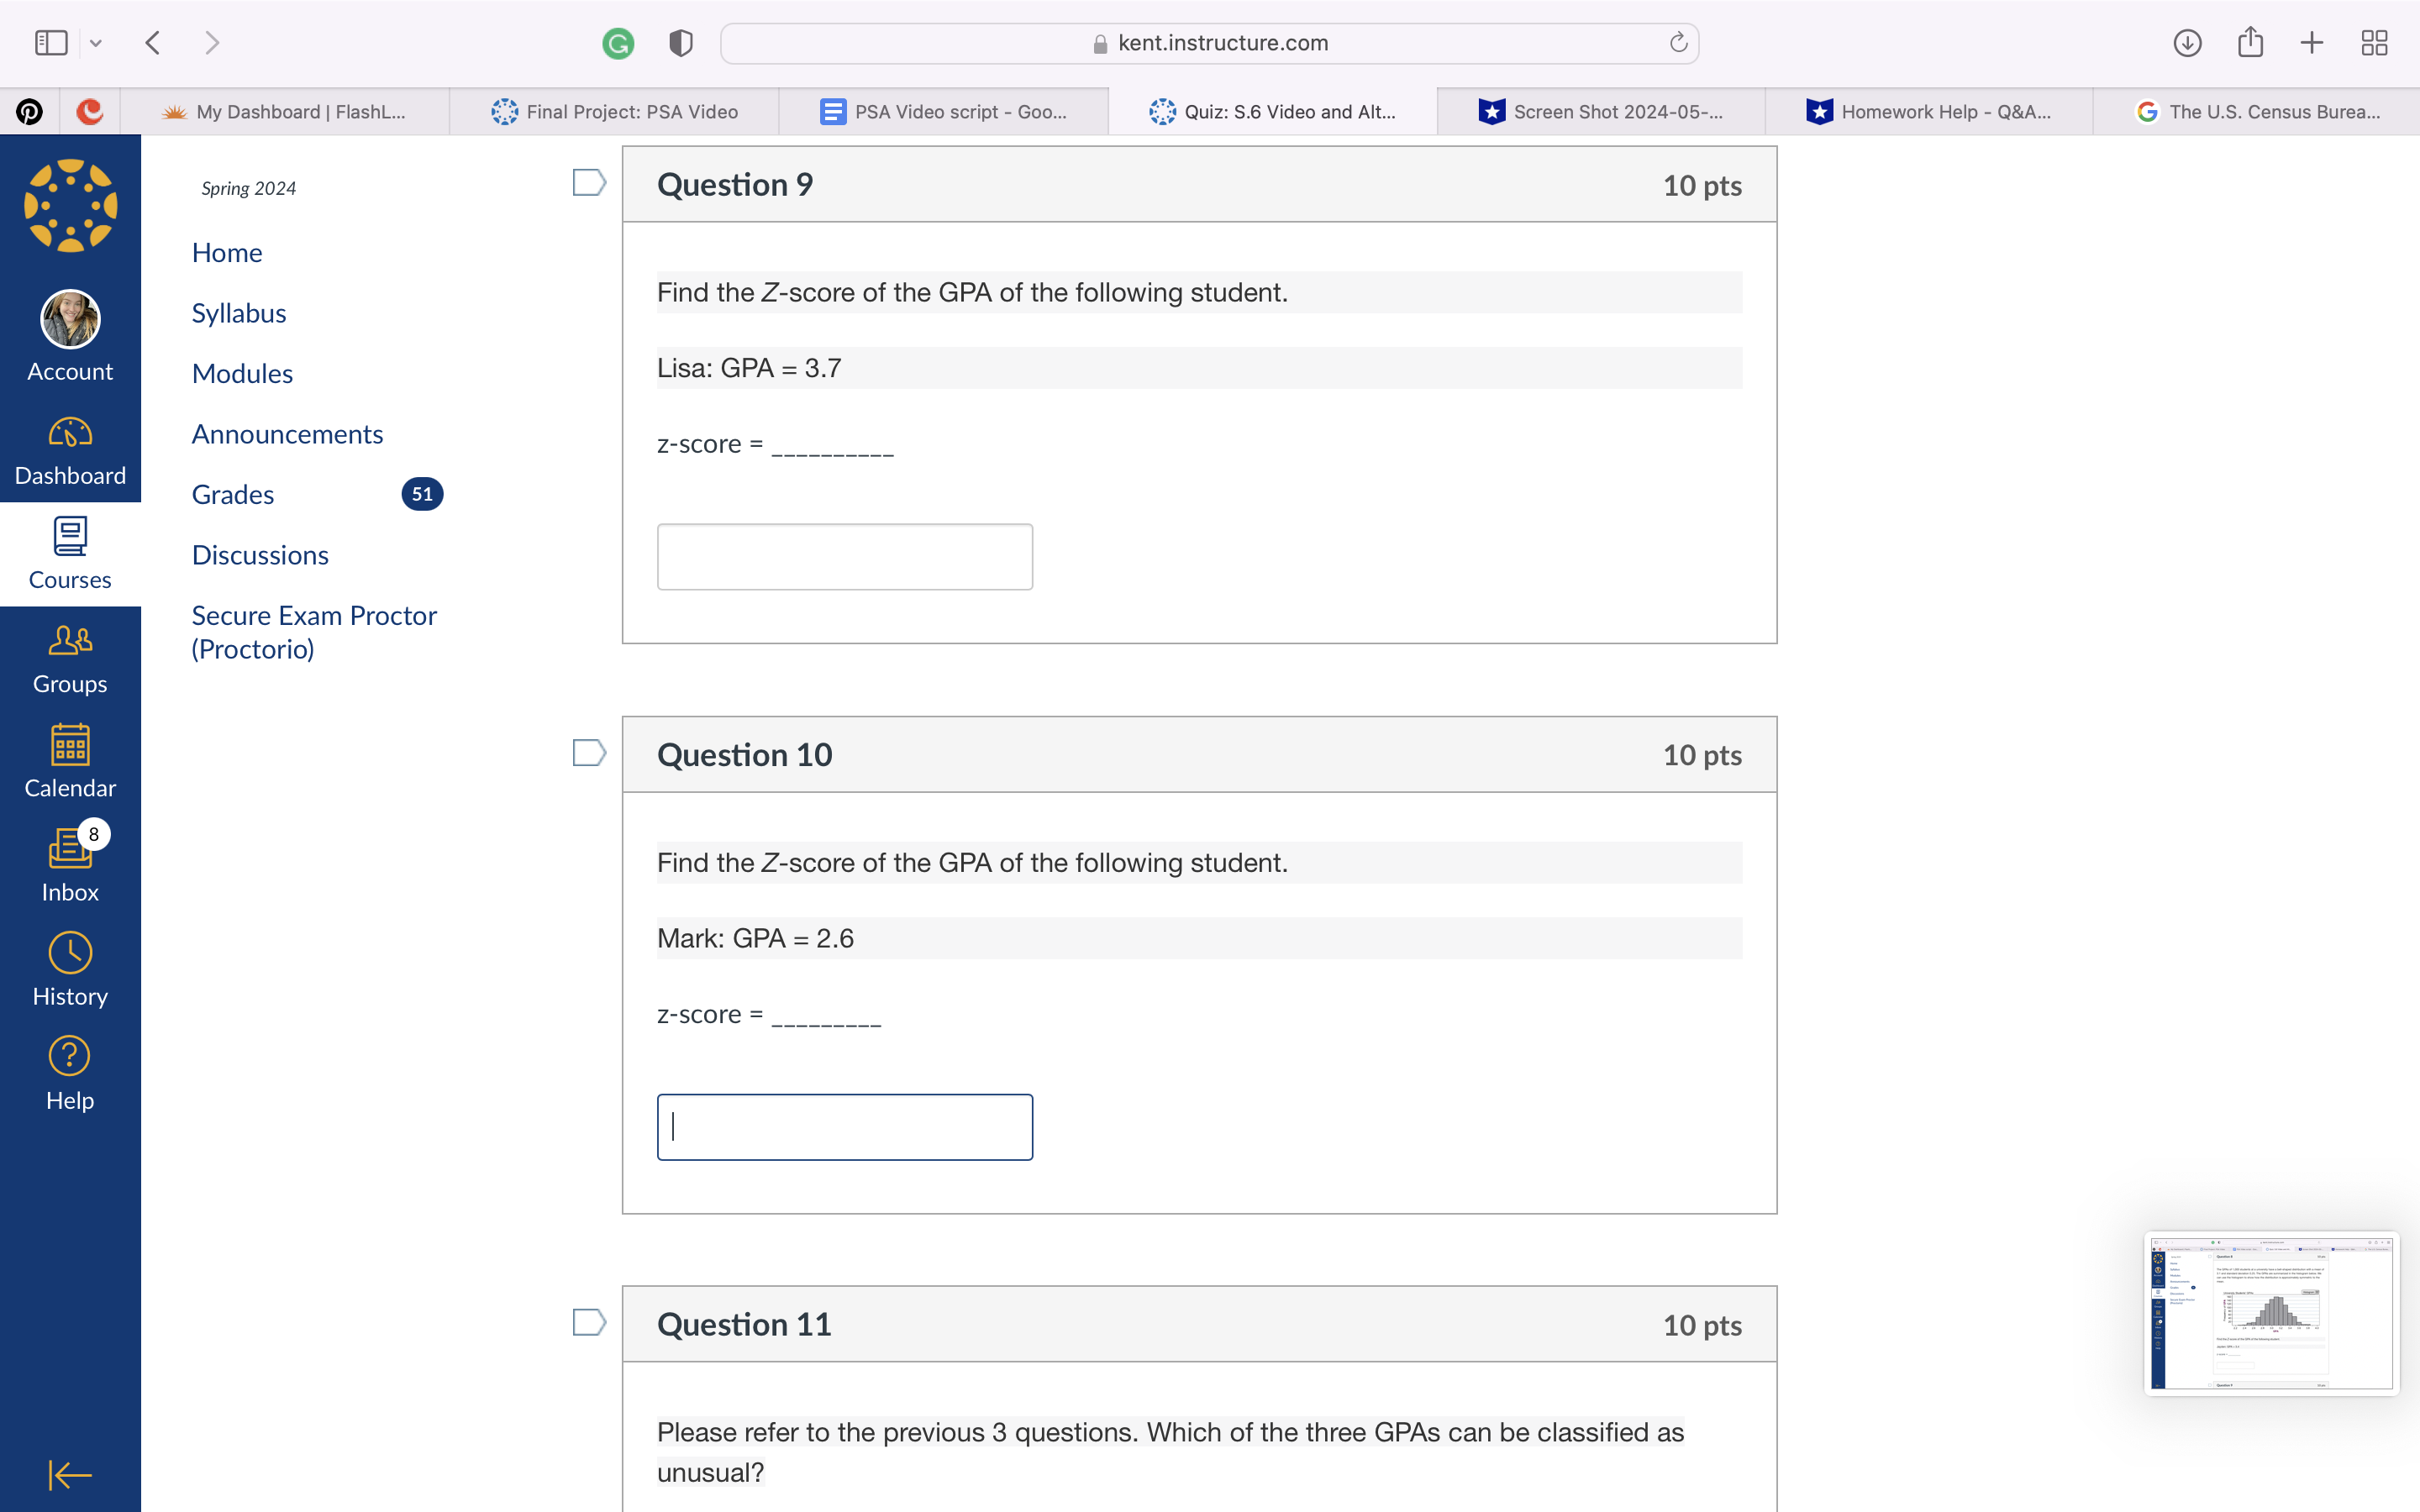2420x1512 pixels.
Task: Click the Question 9 answer field
Action: point(844,557)
